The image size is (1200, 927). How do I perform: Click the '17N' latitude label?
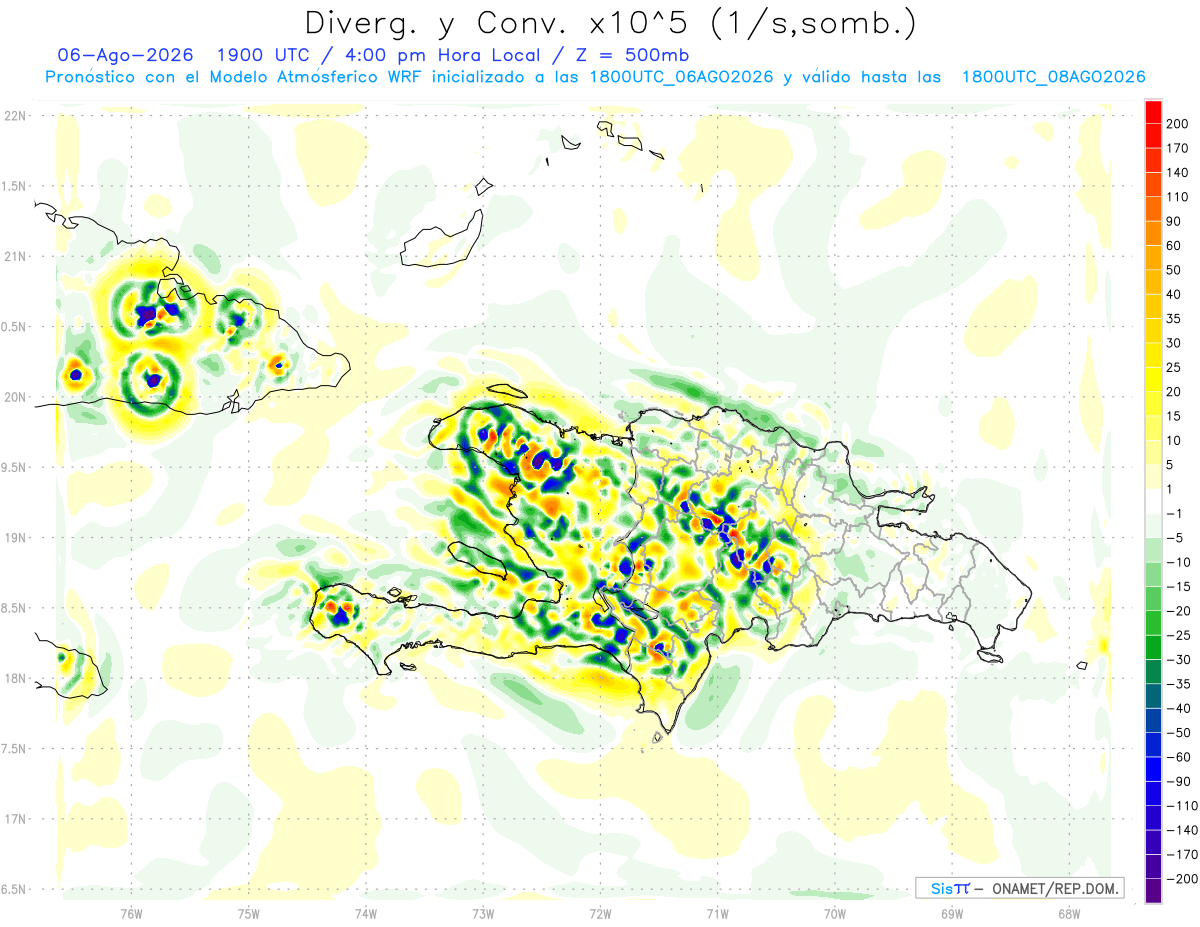pyautogui.click(x=14, y=819)
